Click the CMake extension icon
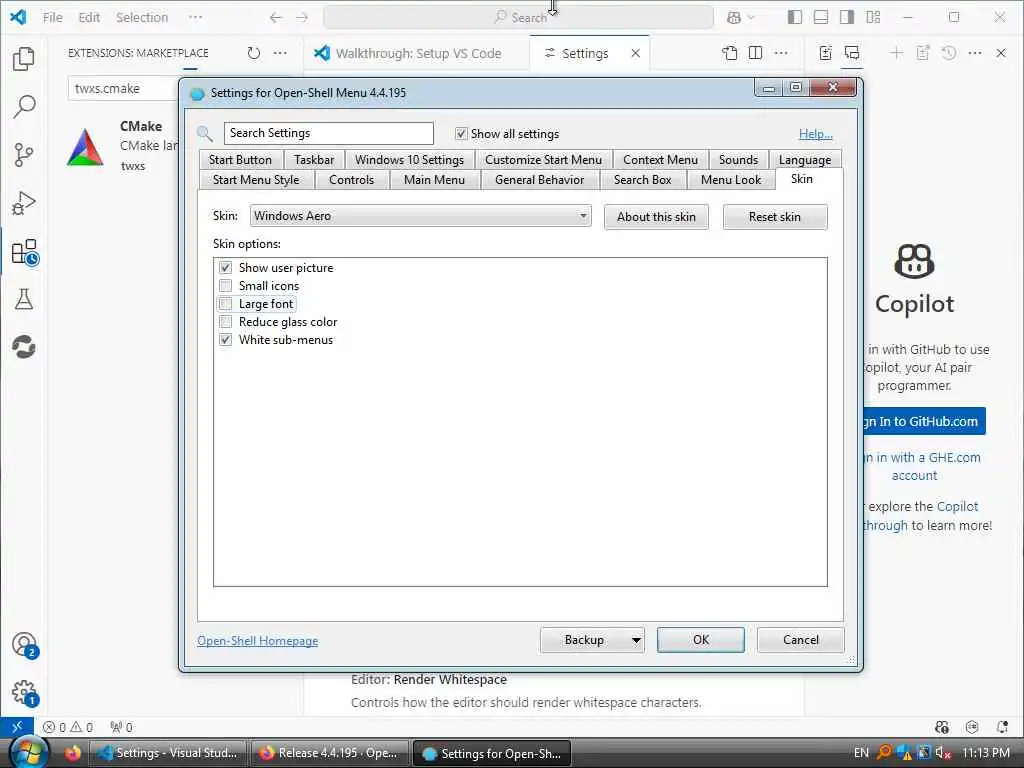The width and height of the screenshot is (1024, 768). click(85, 147)
